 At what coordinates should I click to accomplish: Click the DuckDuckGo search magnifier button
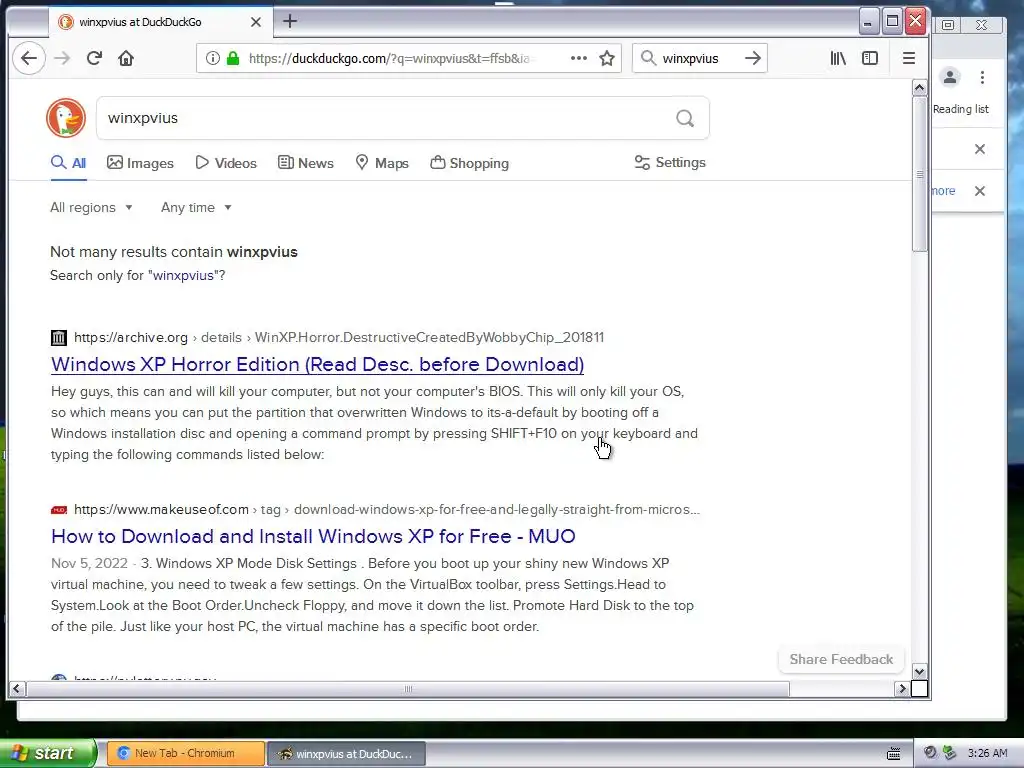pos(685,118)
